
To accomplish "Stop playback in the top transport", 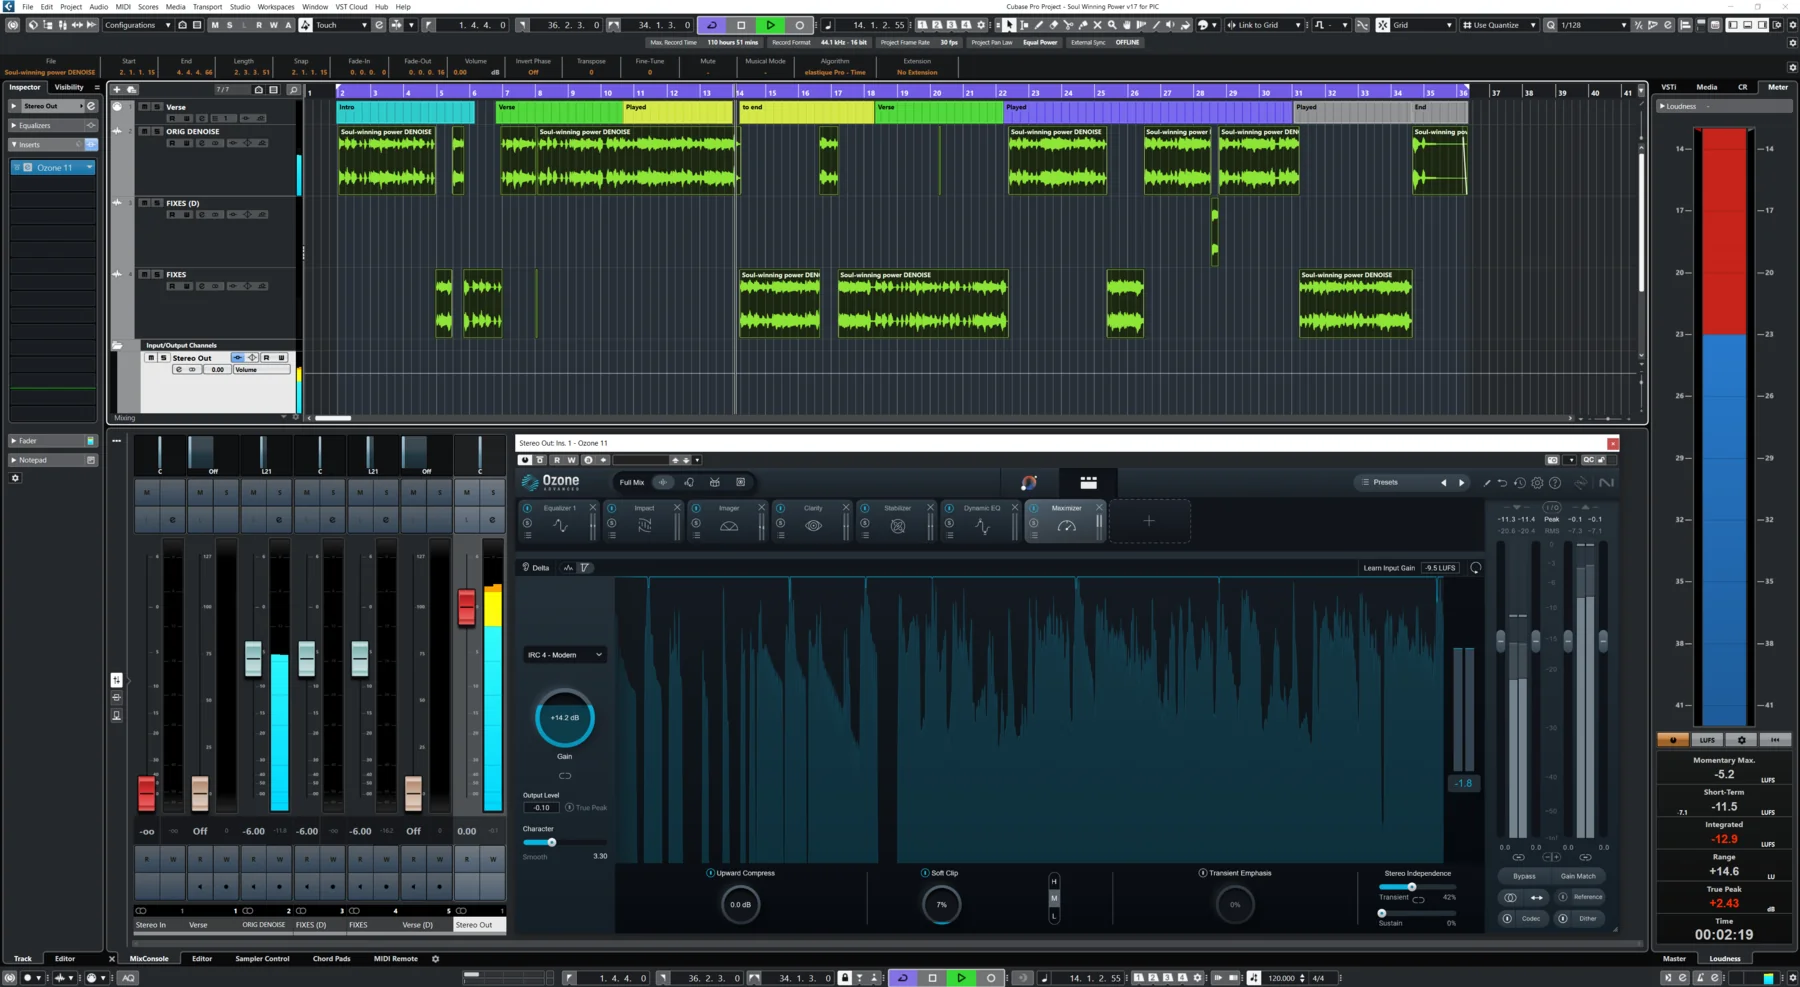I will 741,25.
